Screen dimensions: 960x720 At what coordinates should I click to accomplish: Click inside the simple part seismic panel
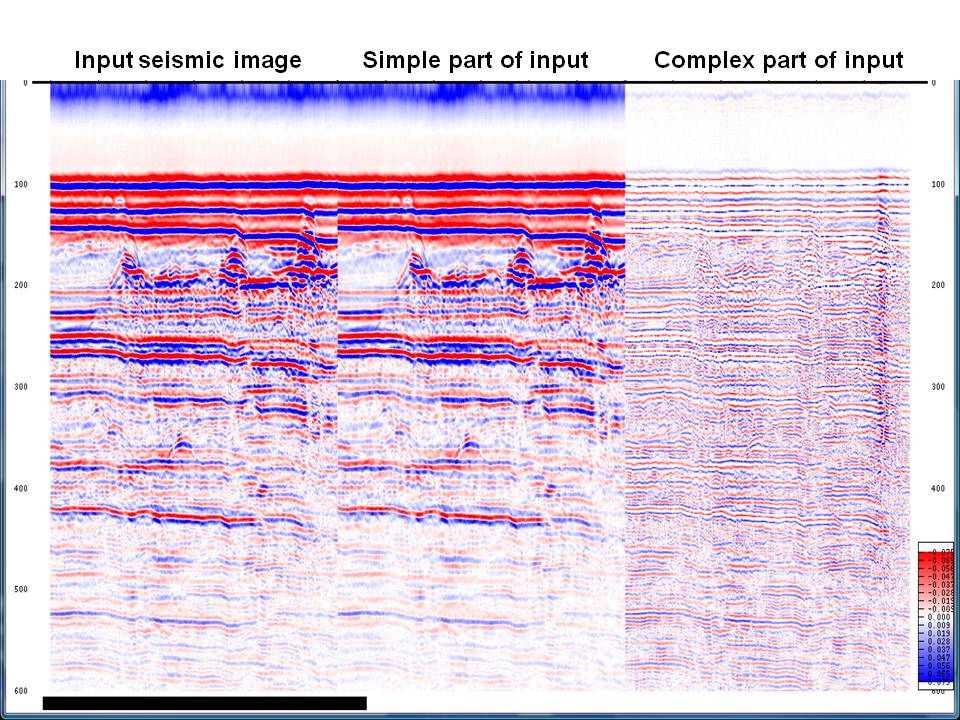[x=481, y=386]
